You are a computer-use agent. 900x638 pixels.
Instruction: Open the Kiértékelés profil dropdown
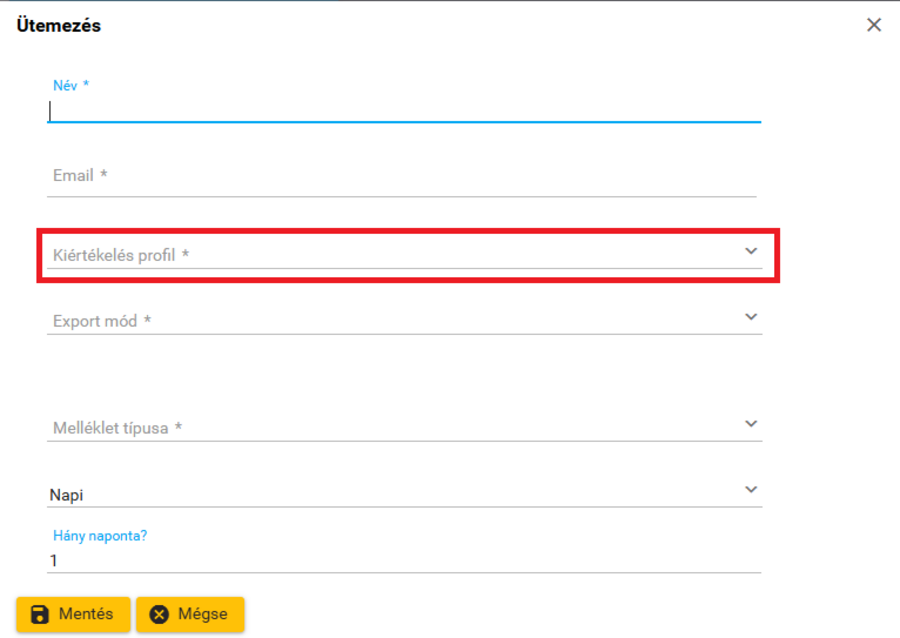(405, 255)
